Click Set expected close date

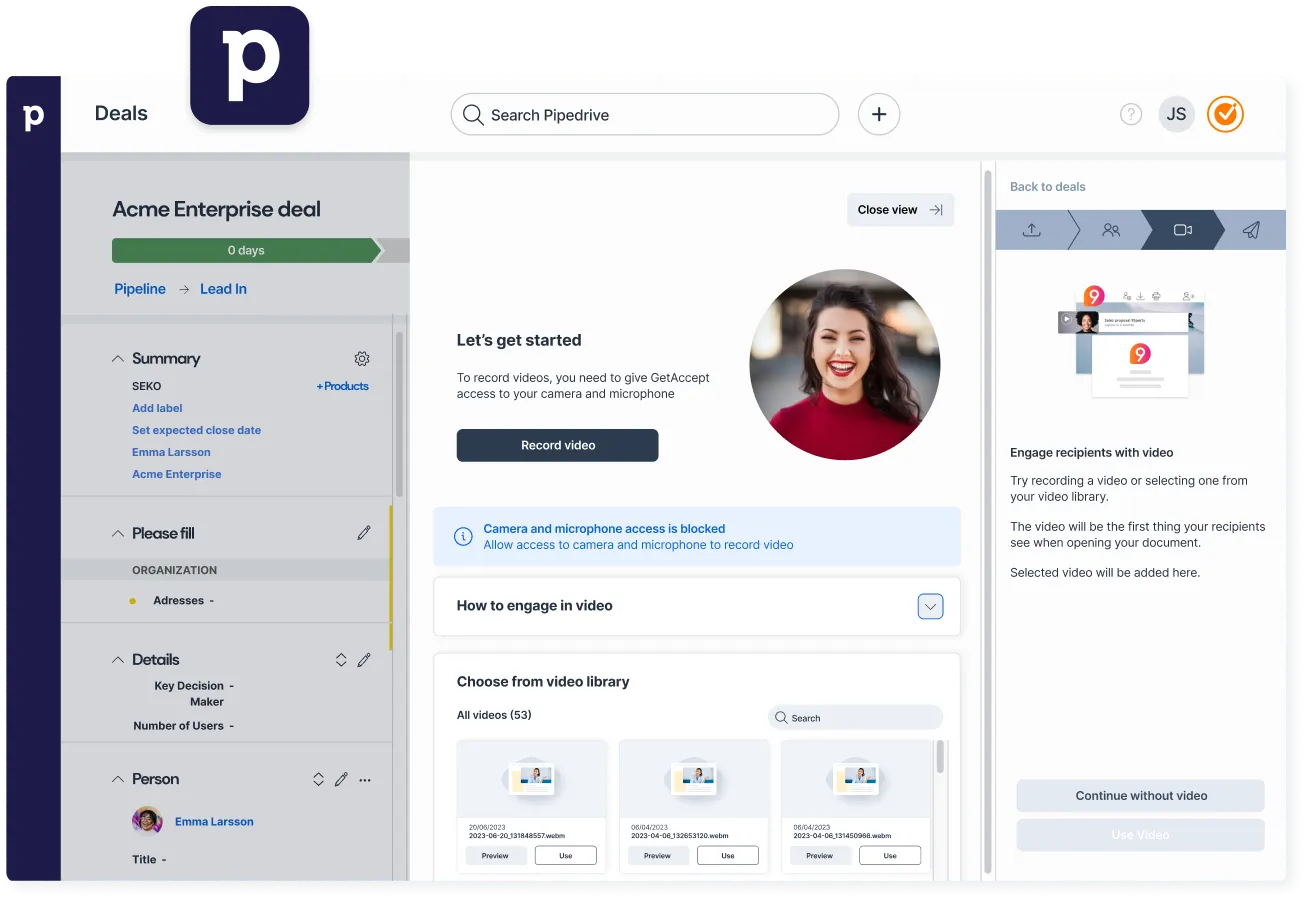pyautogui.click(x=196, y=430)
